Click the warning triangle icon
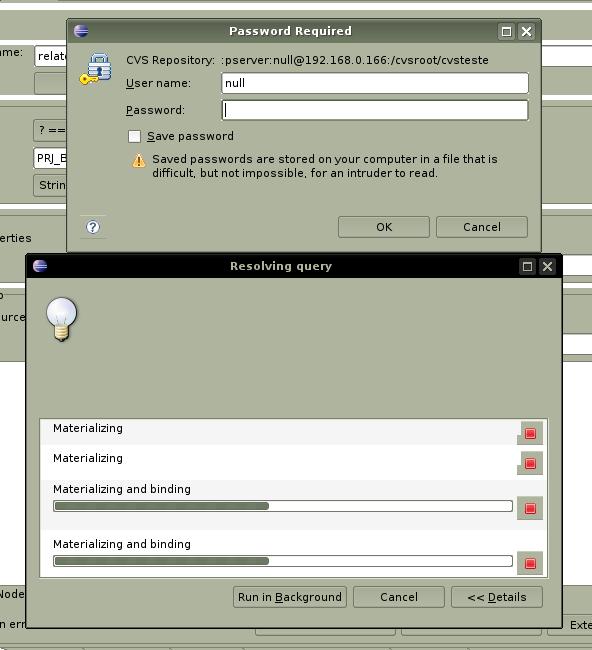Screen dimensions: 592x650 [x=139, y=160]
